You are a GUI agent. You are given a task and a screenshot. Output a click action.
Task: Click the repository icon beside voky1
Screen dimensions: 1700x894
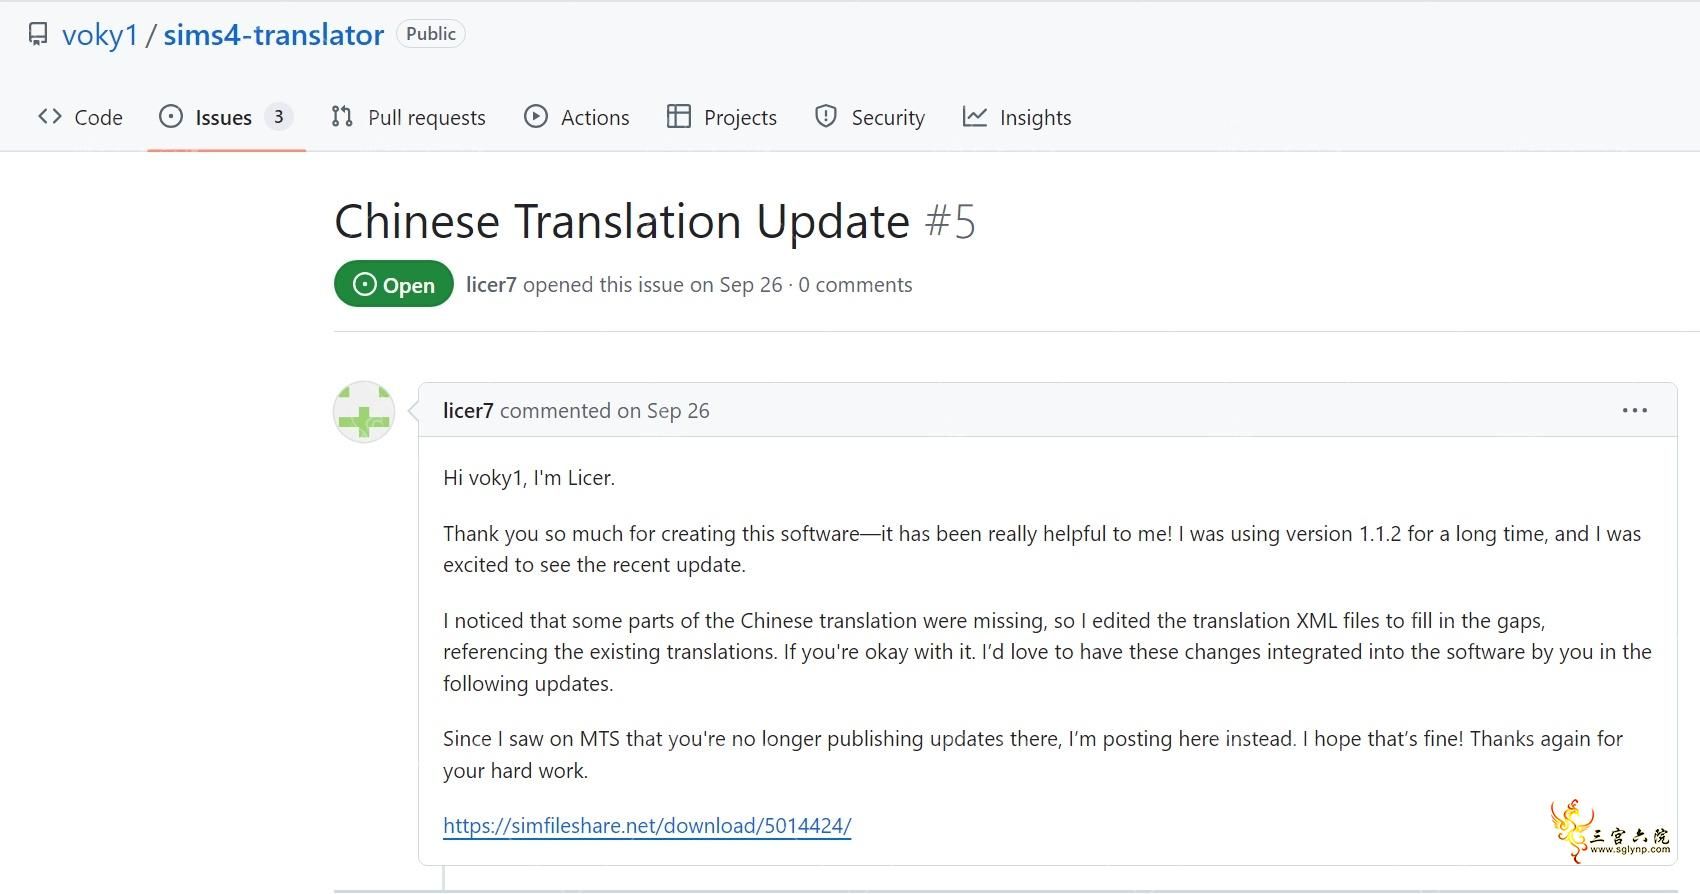[38, 35]
